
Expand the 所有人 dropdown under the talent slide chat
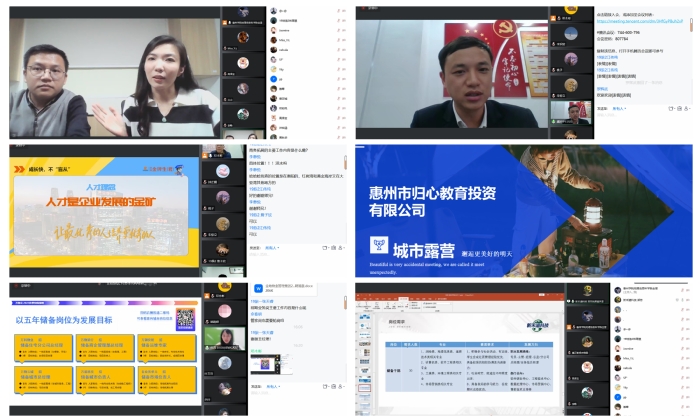pos(274,247)
